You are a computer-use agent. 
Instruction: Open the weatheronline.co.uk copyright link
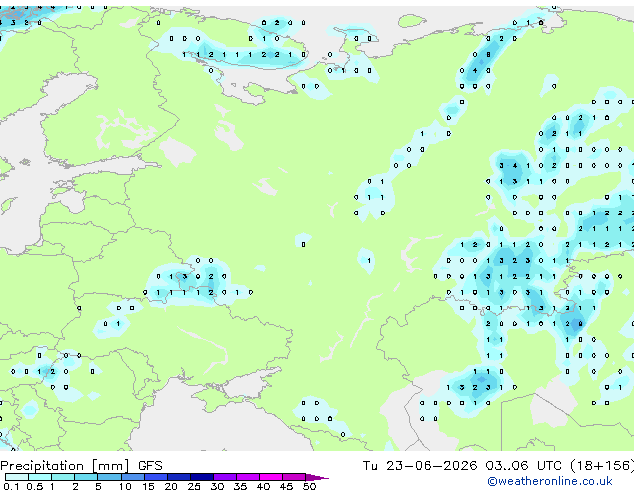coord(550,481)
